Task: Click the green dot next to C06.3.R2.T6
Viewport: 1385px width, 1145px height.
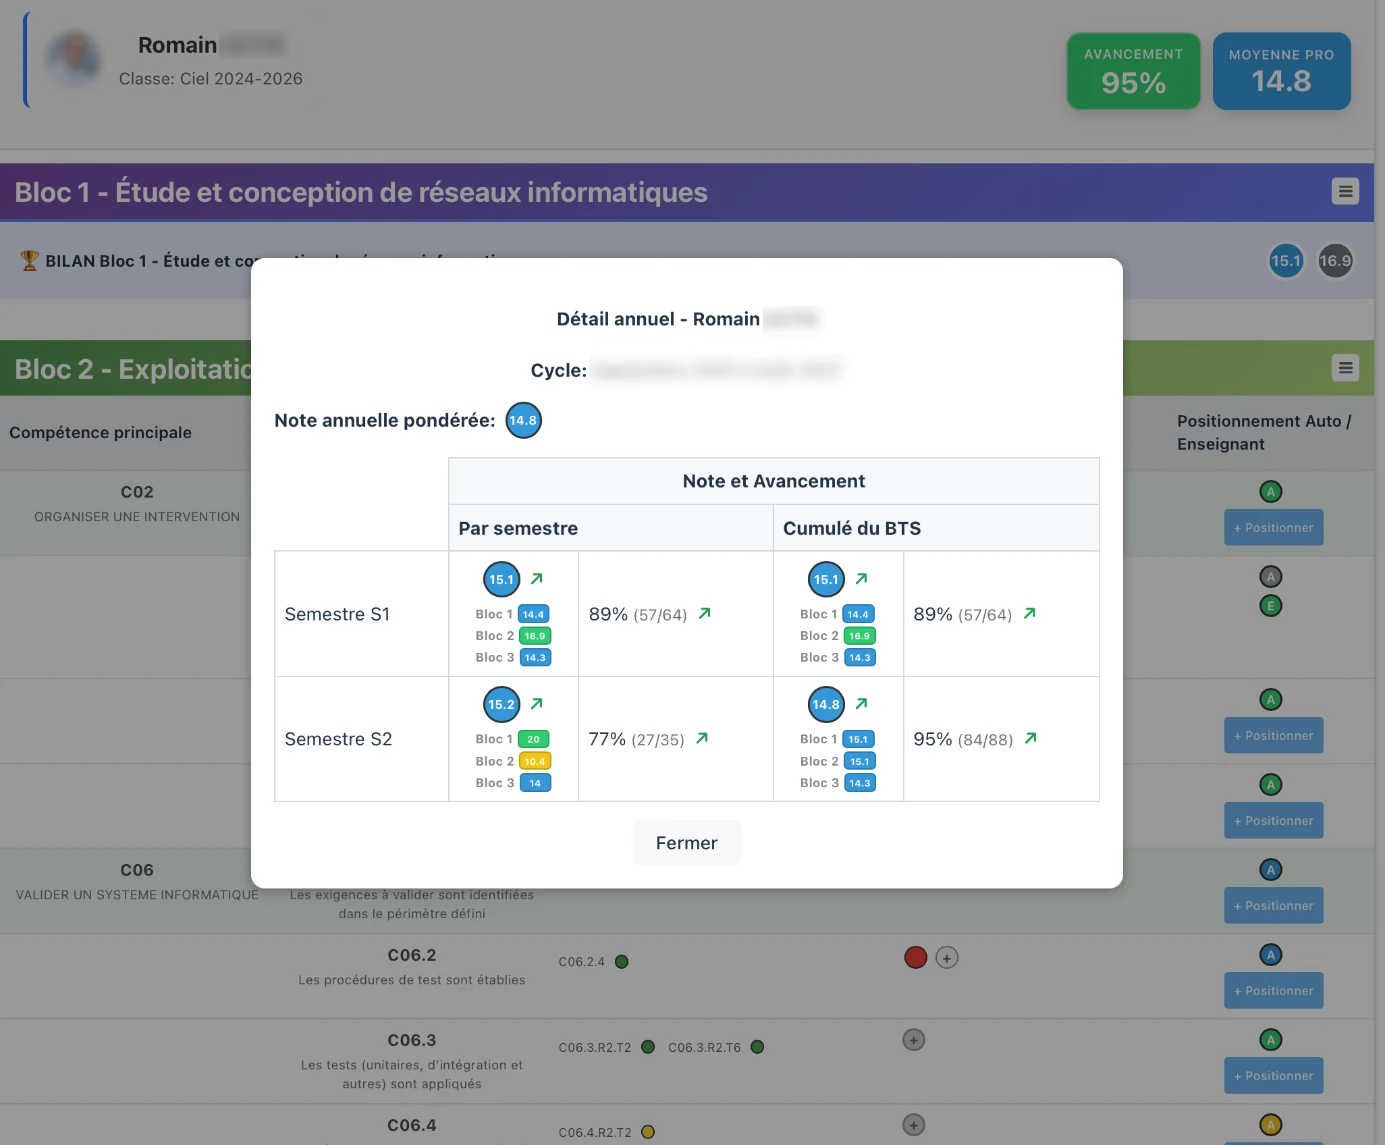Action: coord(757,1046)
